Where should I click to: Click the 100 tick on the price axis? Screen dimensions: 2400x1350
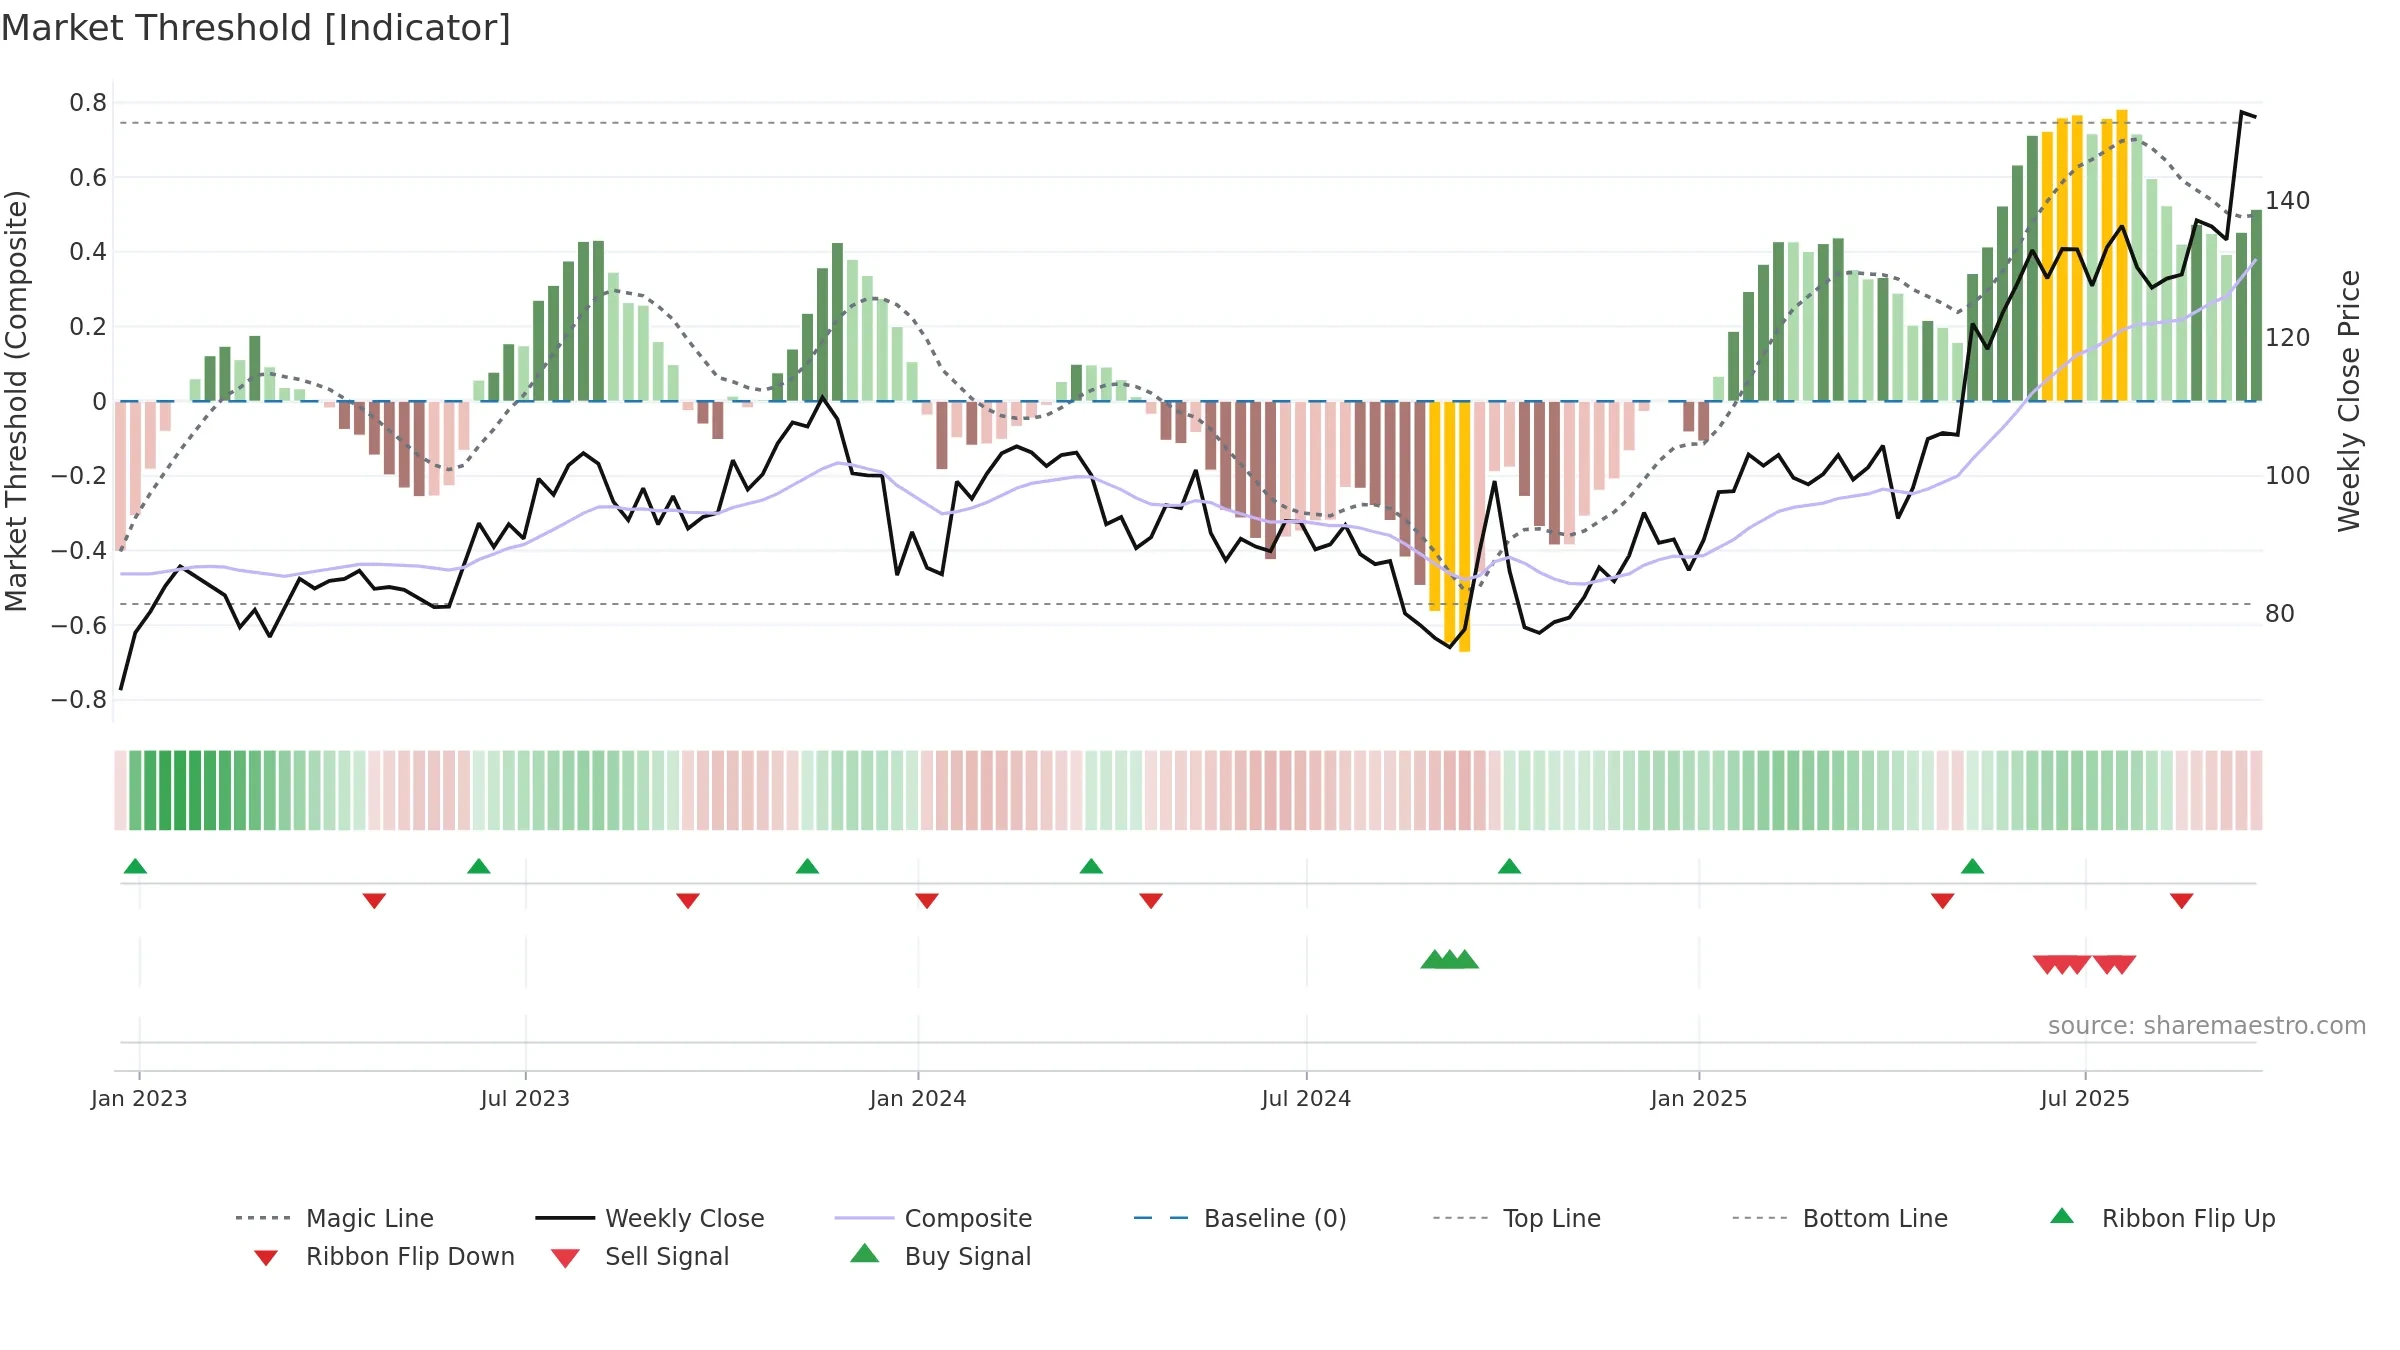pos(2288,476)
